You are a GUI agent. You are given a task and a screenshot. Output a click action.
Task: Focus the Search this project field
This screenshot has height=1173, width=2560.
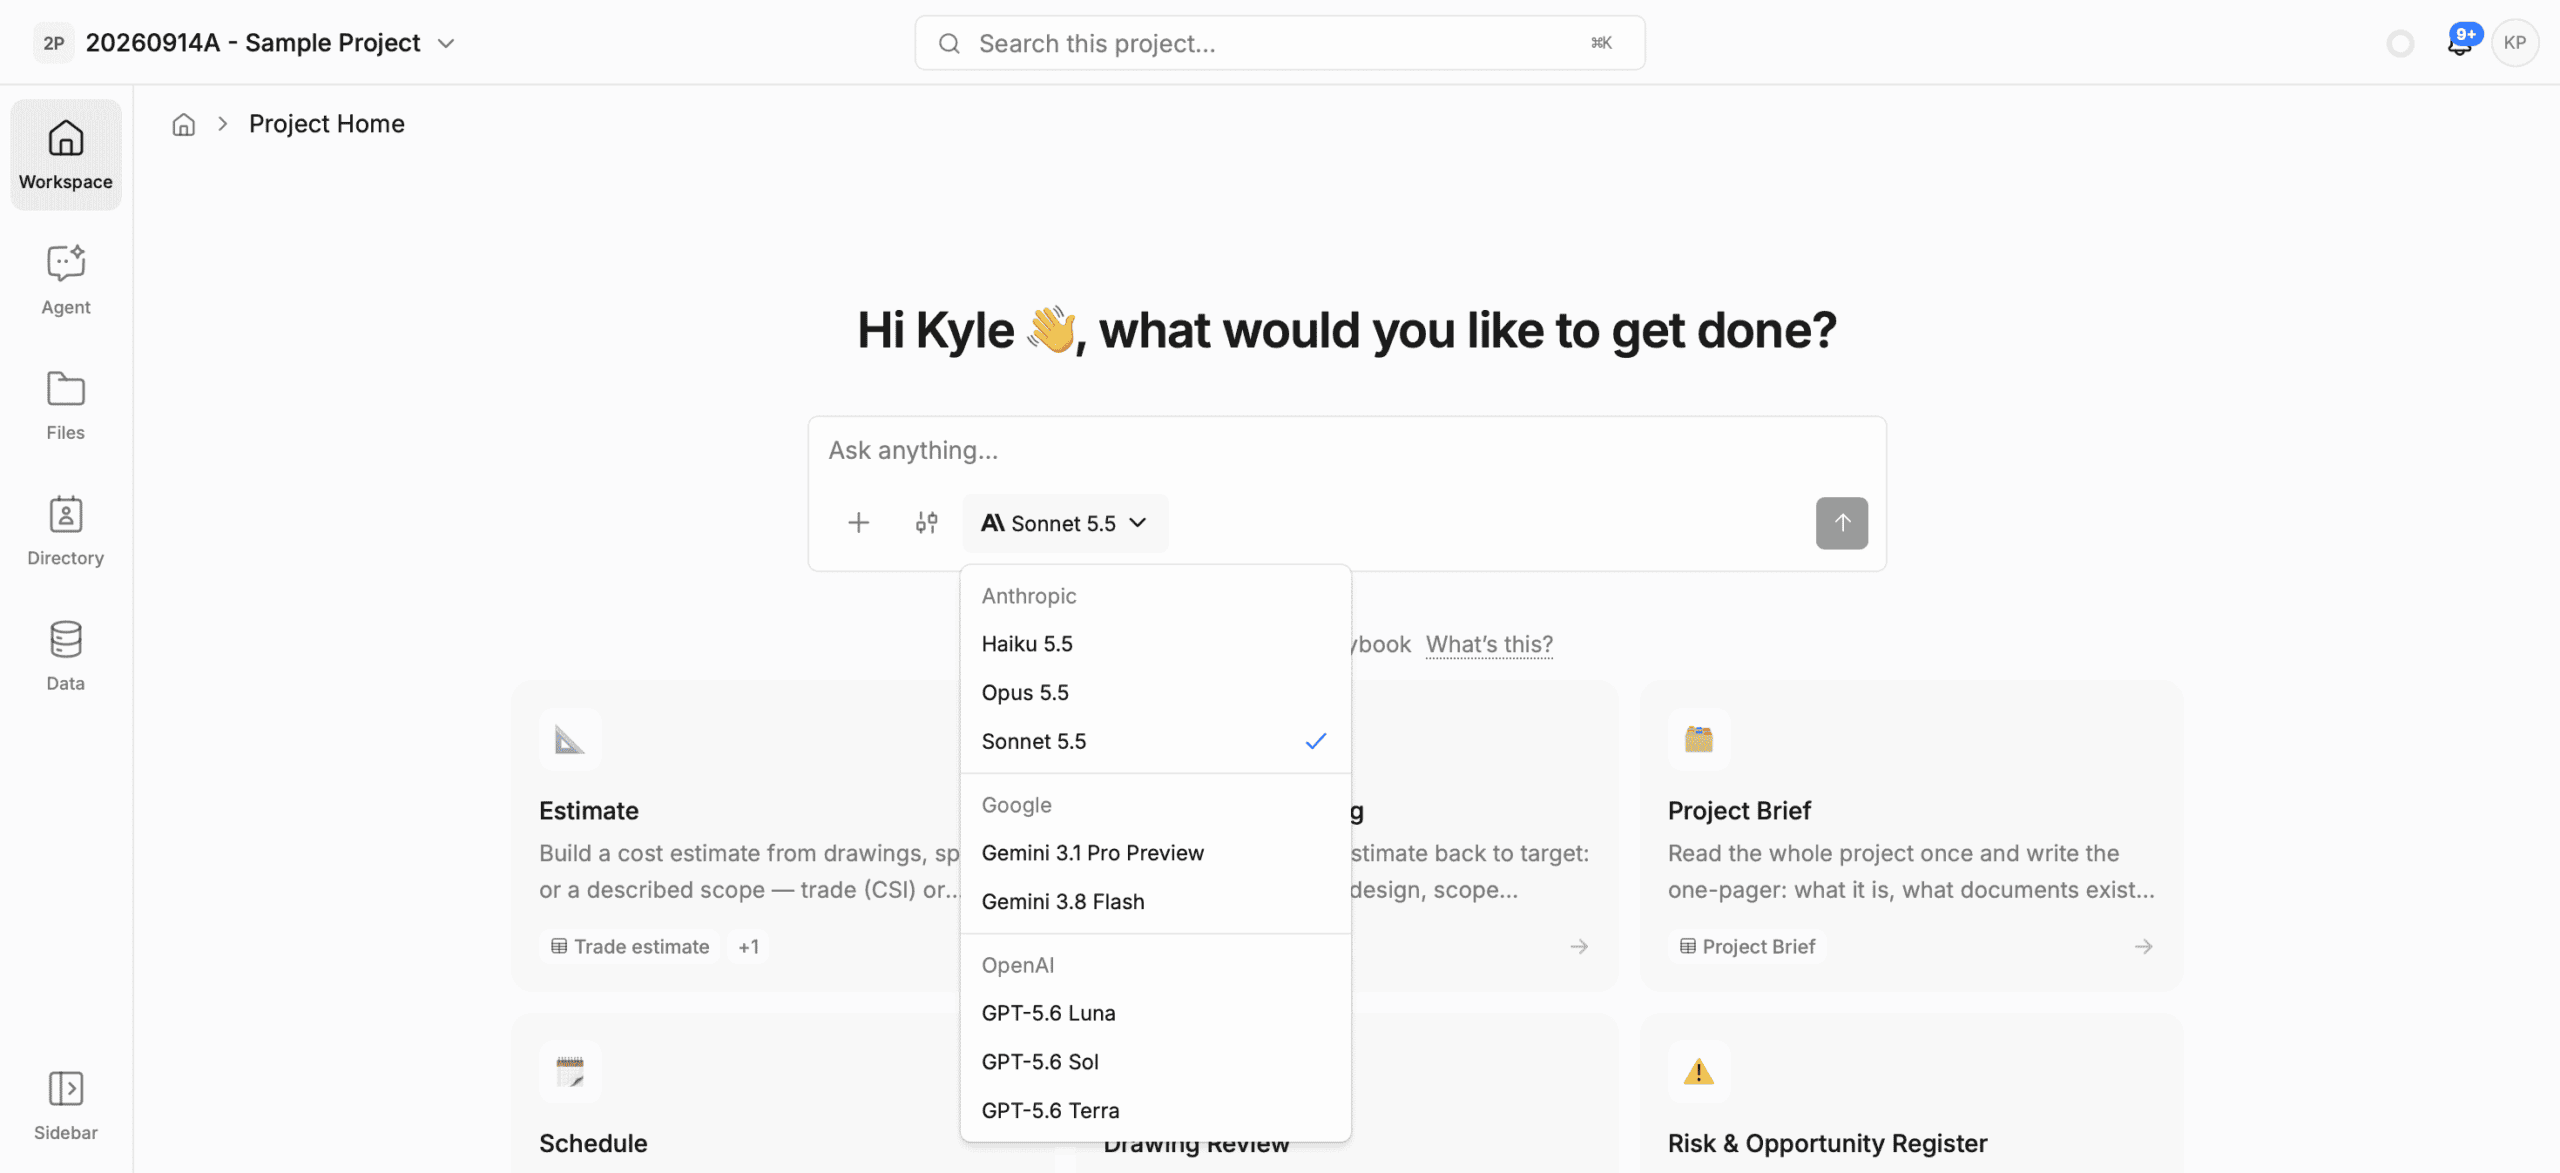pos(1279,43)
